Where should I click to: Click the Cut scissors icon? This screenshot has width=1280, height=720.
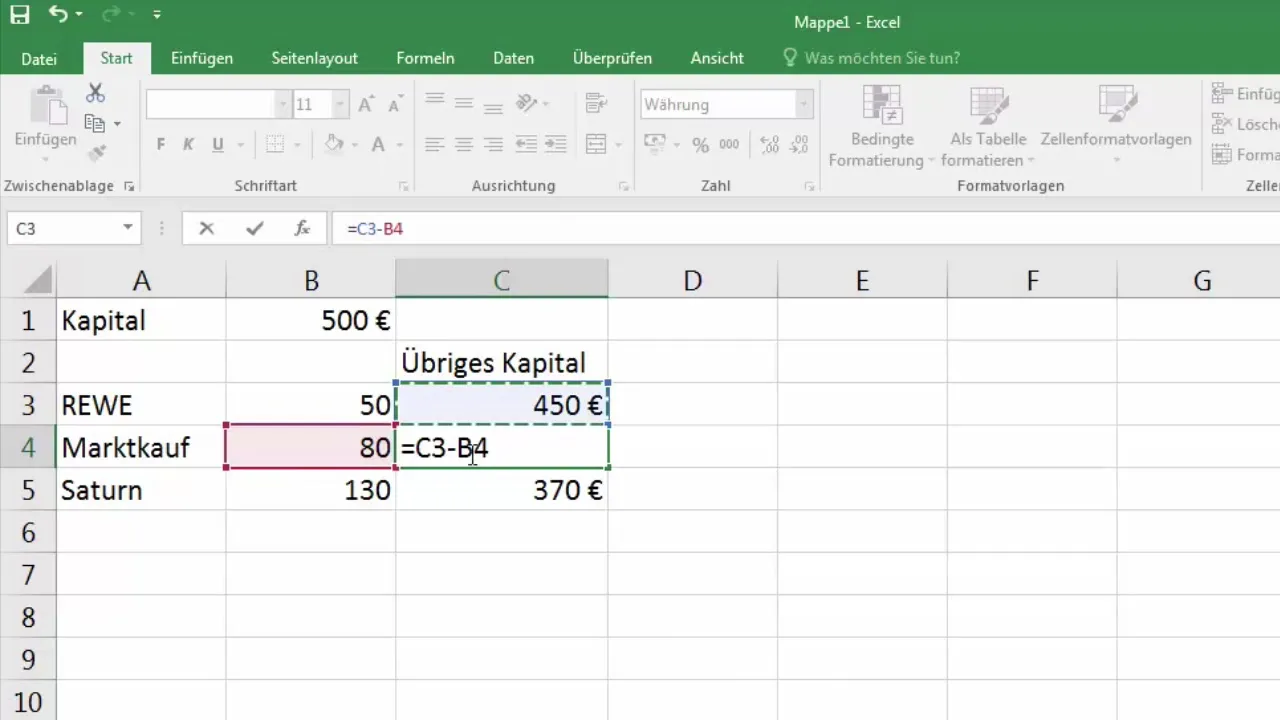click(96, 93)
